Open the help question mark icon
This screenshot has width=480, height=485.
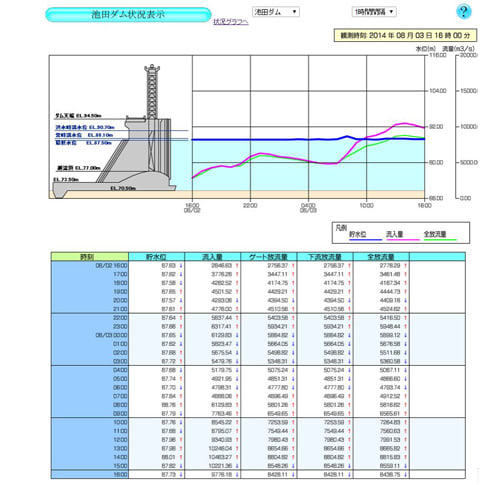coord(464,12)
